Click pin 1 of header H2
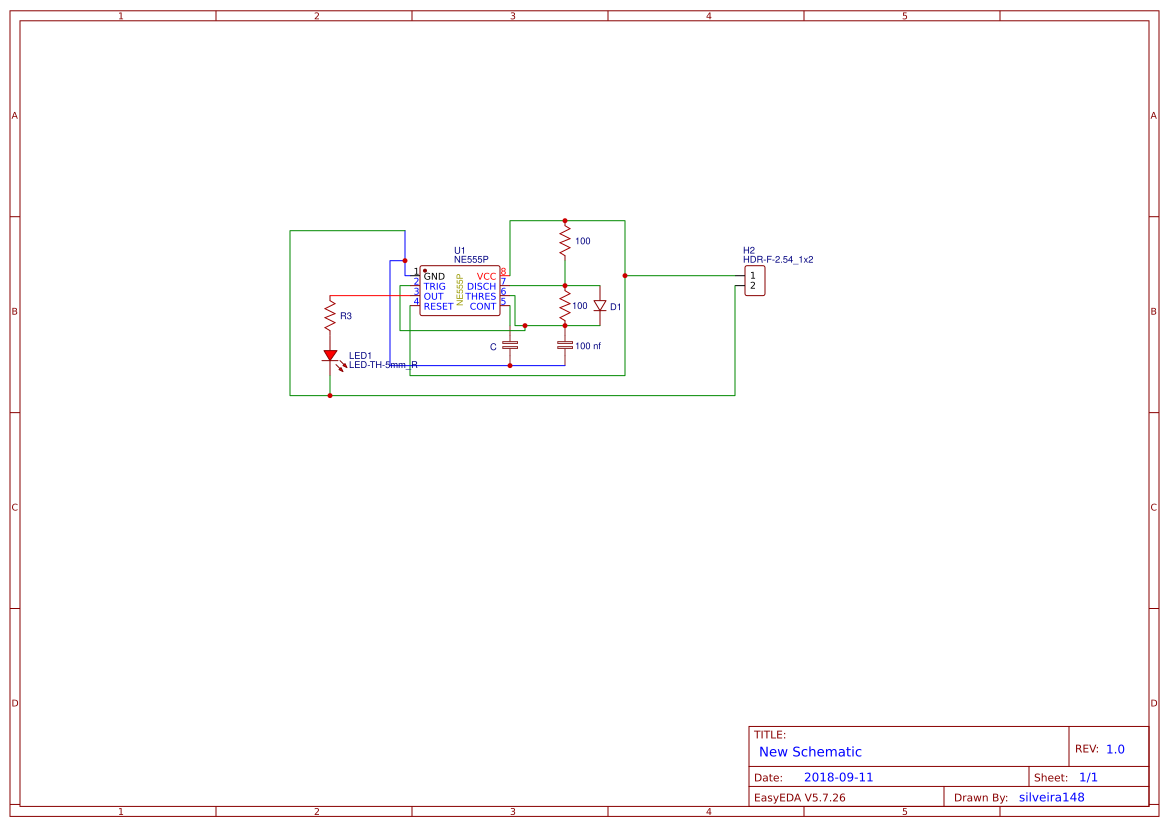 coord(752,274)
